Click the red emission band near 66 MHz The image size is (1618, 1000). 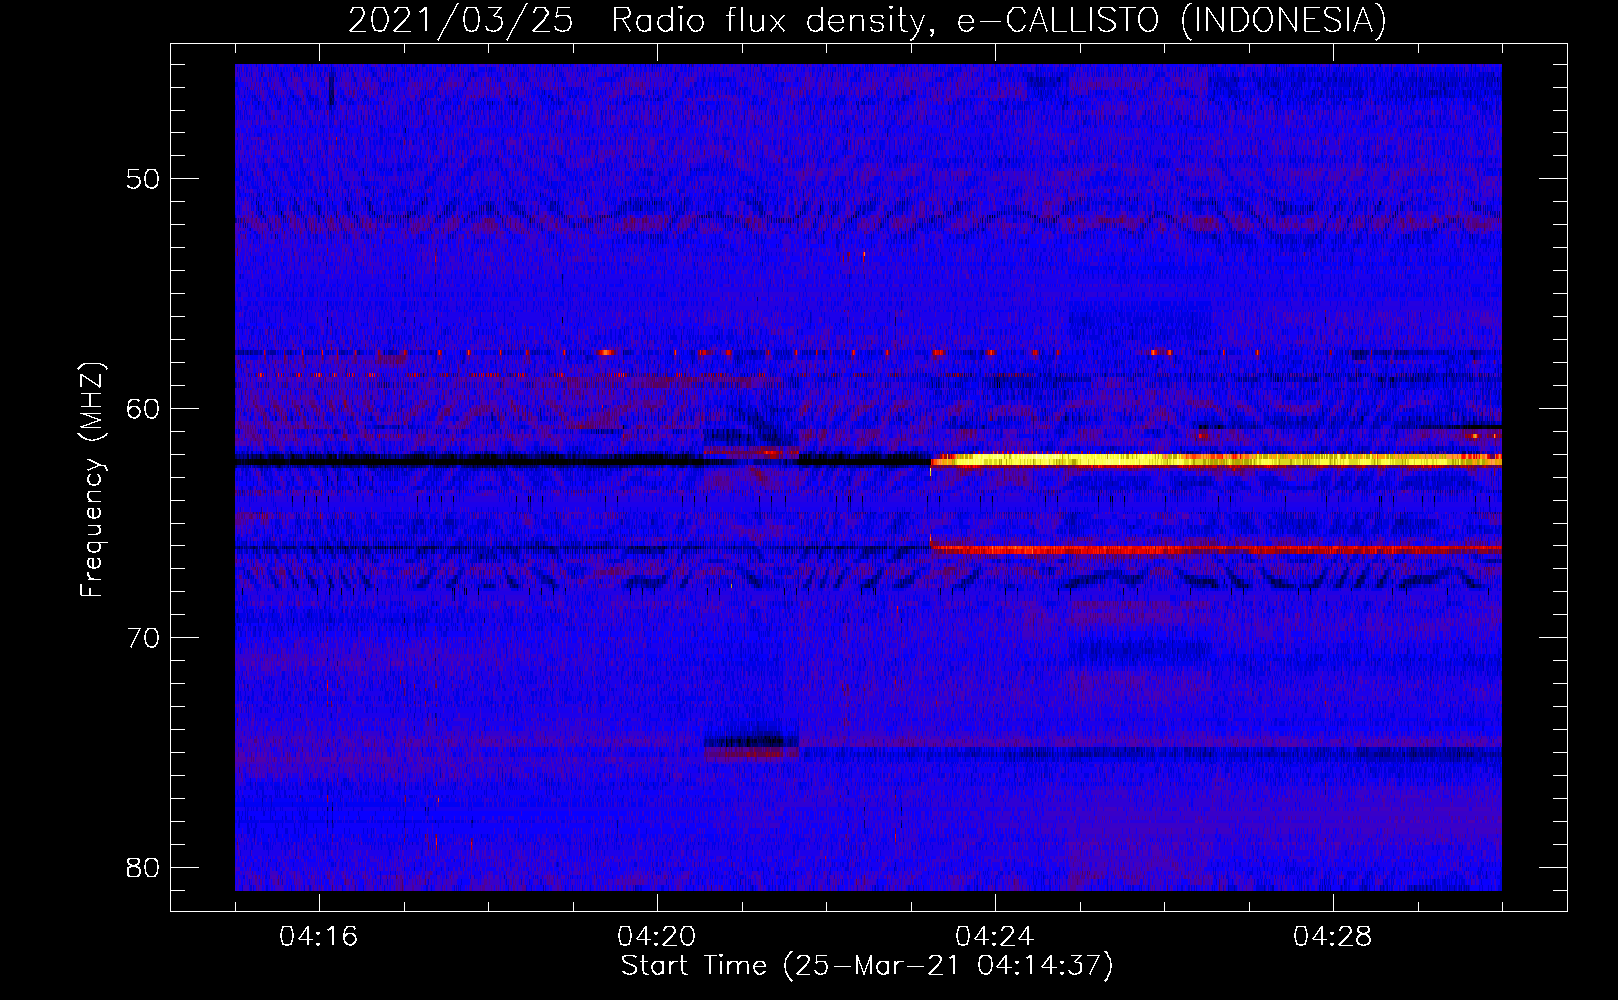1216,549
